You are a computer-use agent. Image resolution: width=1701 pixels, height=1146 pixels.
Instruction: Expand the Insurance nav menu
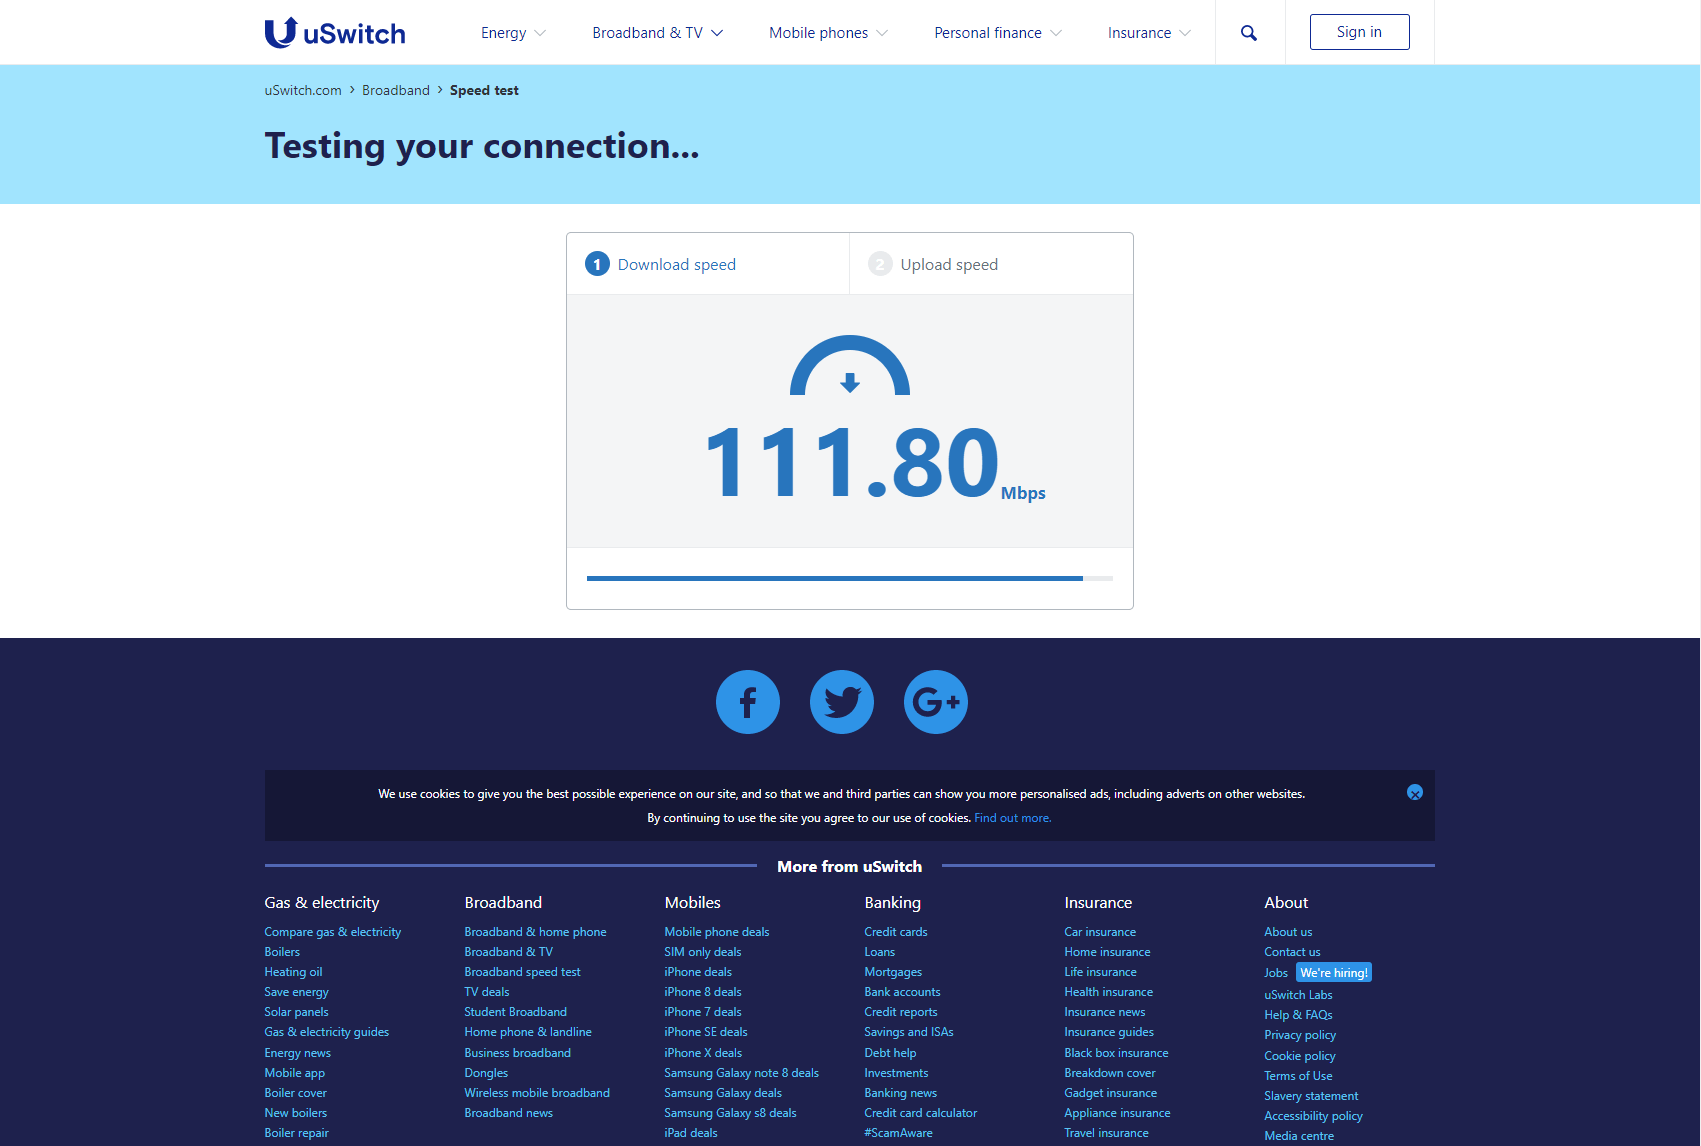pos(1149,33)
